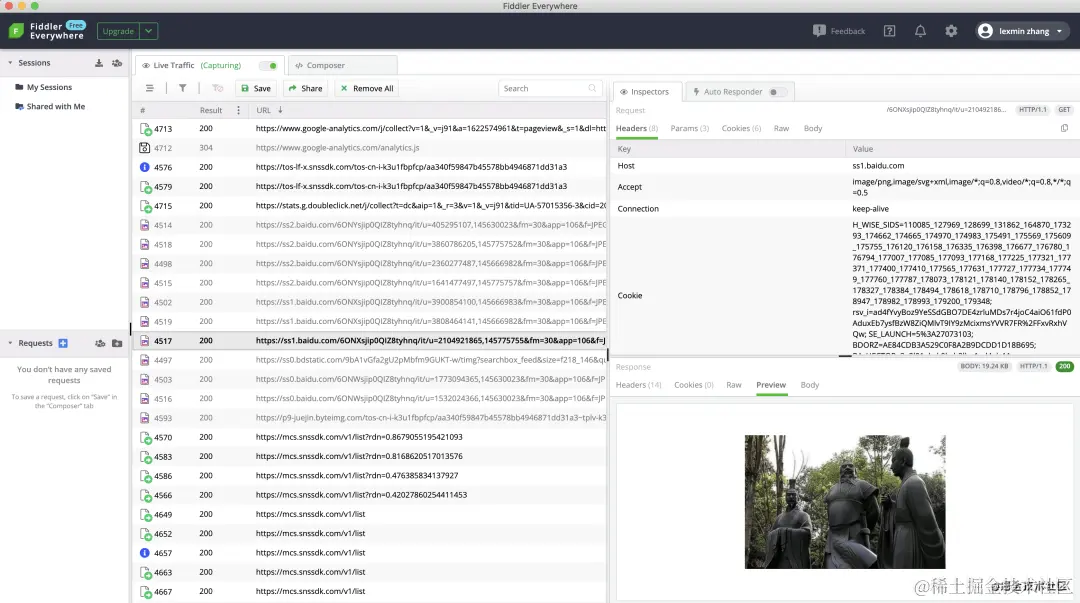The height and width of the screenshot is (603, 1080).
Task: Open response Raw tab
Action: (734, 385)
